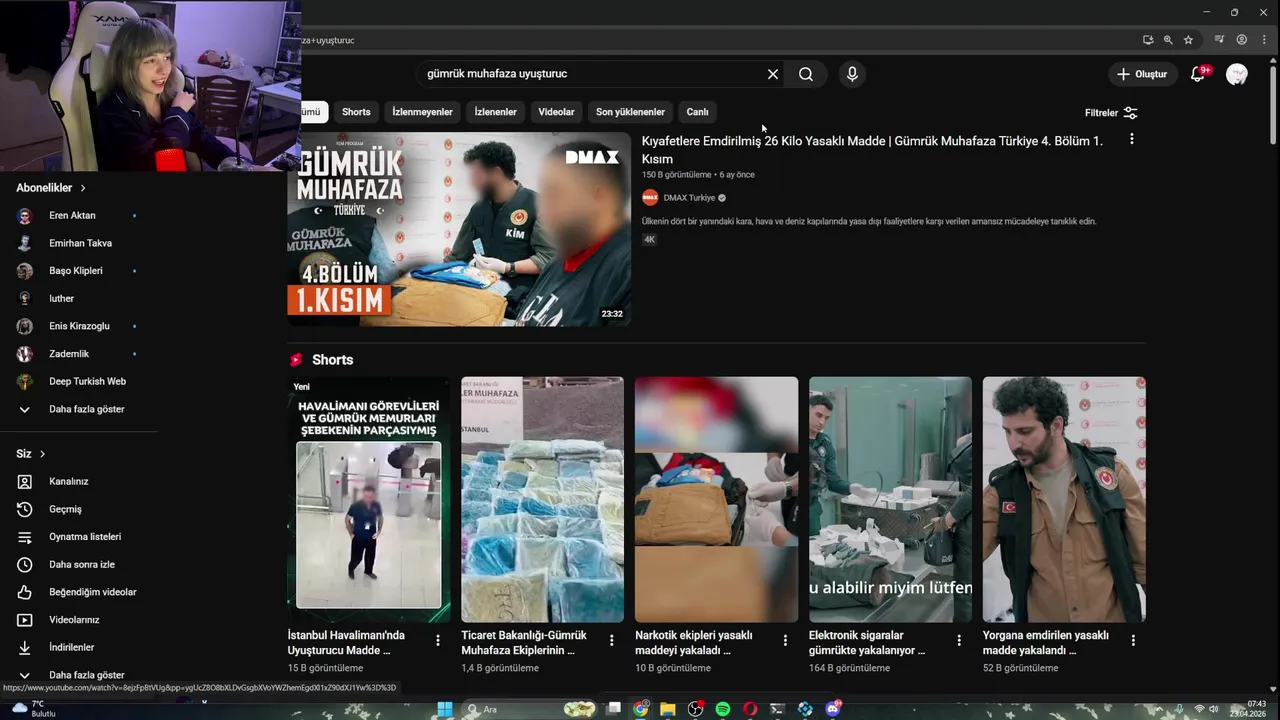Select the Canlı filter chip
The width and height of the screenshot is (1280, 720).
click(x=697, y=112)
